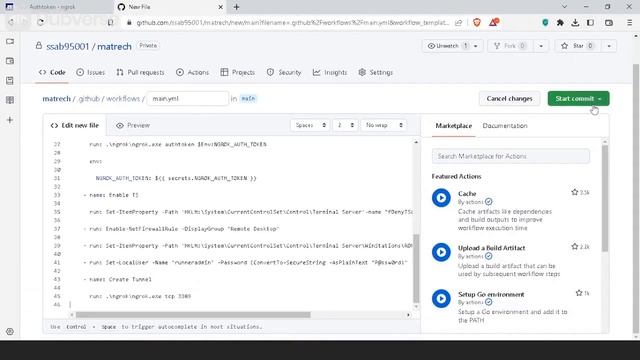
Task: Open the repository Settings tab
Action: coord(376,72)
